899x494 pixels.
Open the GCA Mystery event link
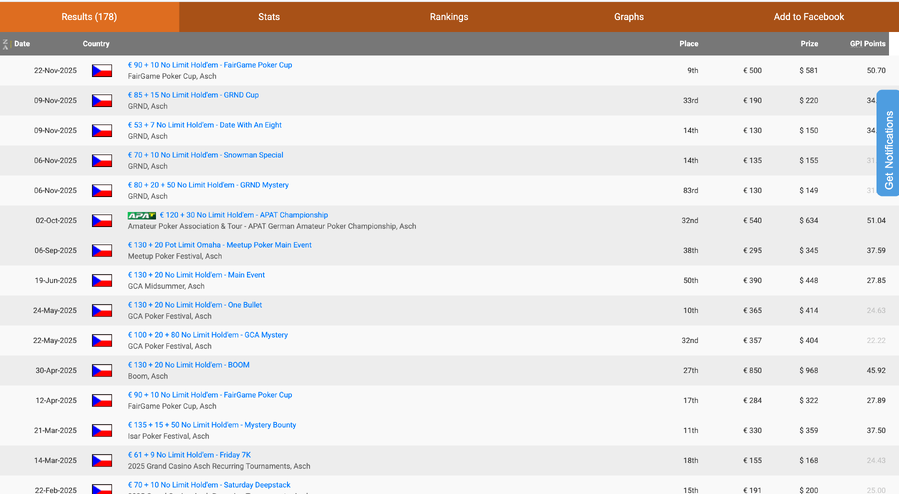tap(207, 335)
